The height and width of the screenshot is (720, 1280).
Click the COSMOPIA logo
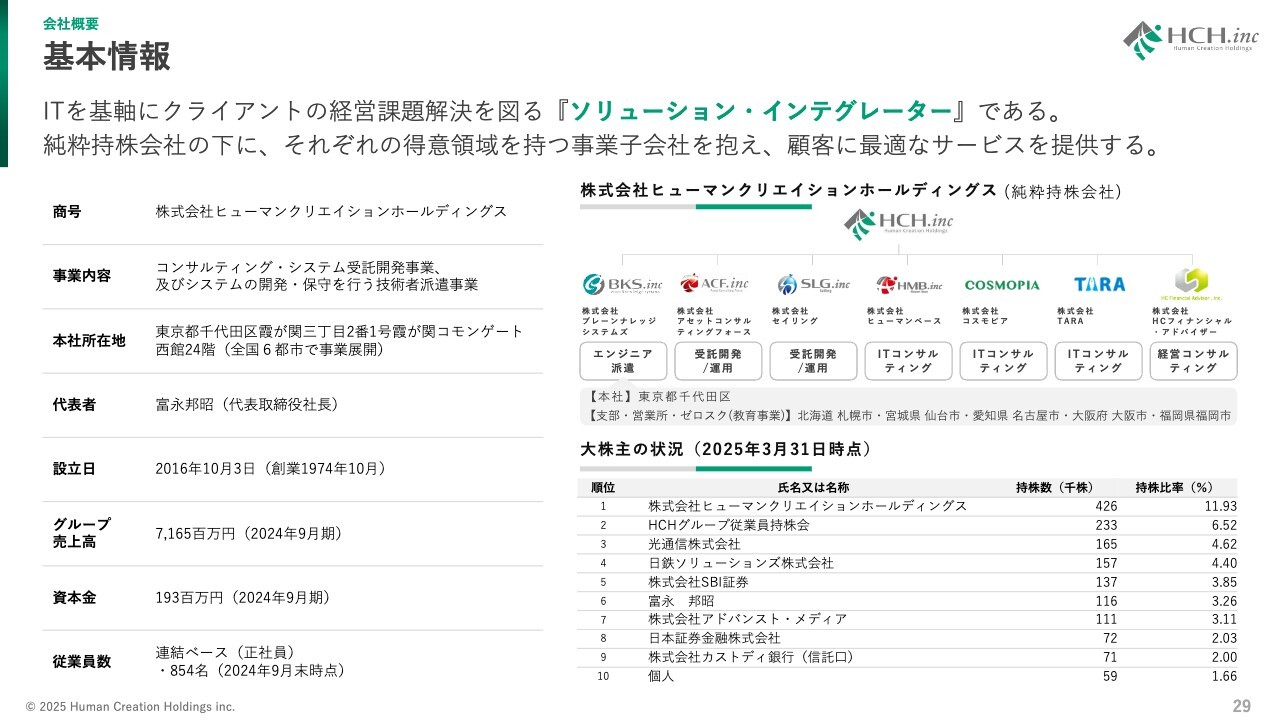pos(1002,285)
